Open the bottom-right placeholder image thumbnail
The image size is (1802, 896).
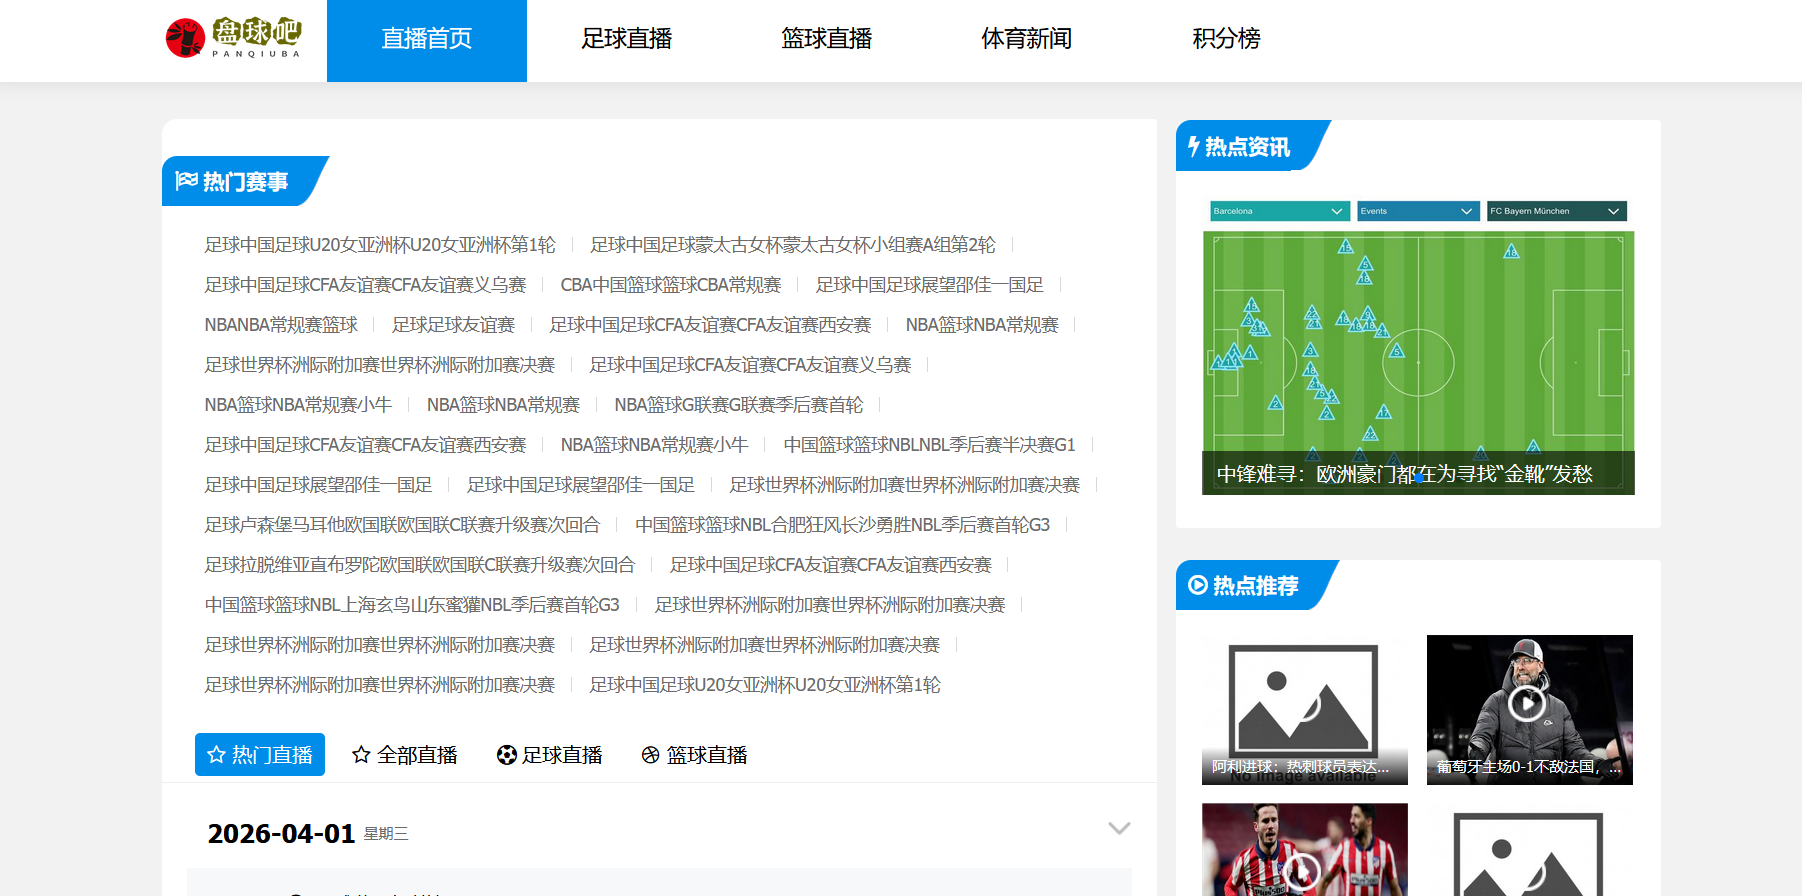point(1529,850)
